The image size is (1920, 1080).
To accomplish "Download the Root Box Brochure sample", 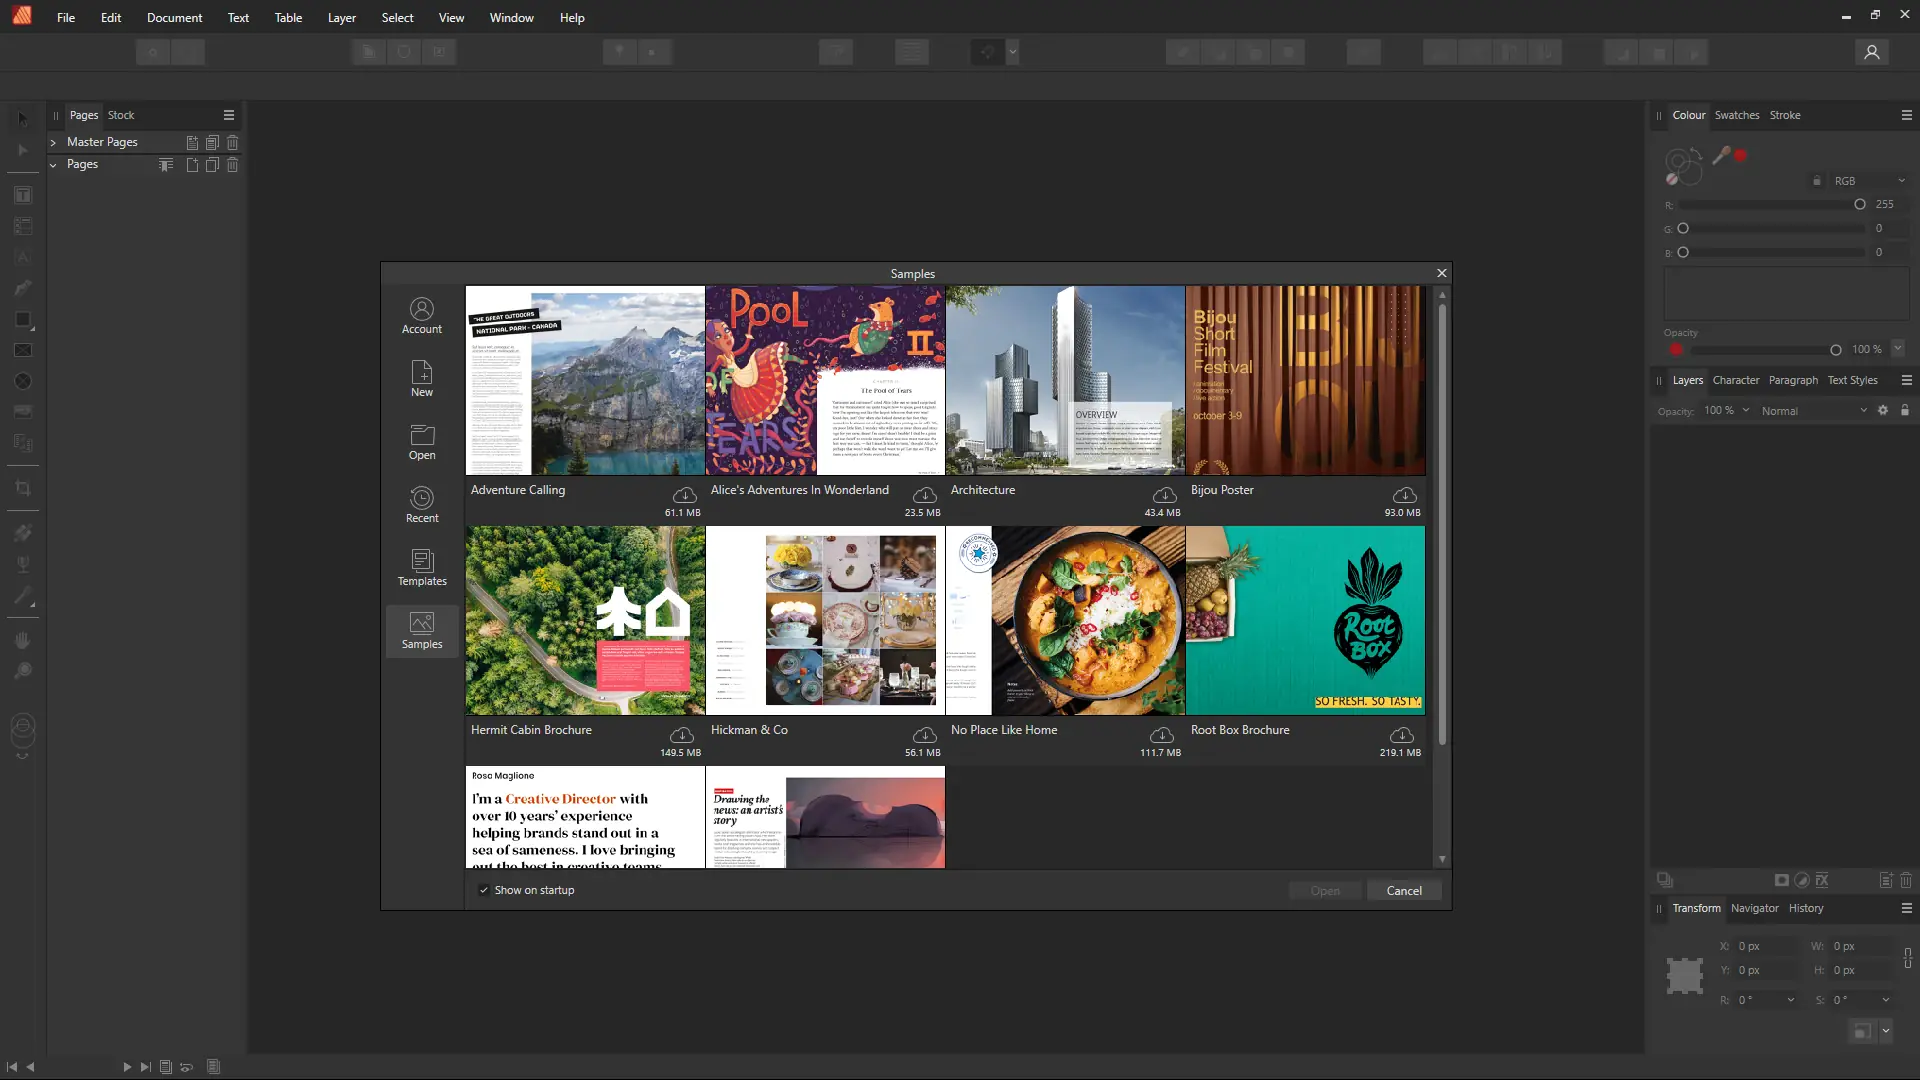I will point(1402,735).
